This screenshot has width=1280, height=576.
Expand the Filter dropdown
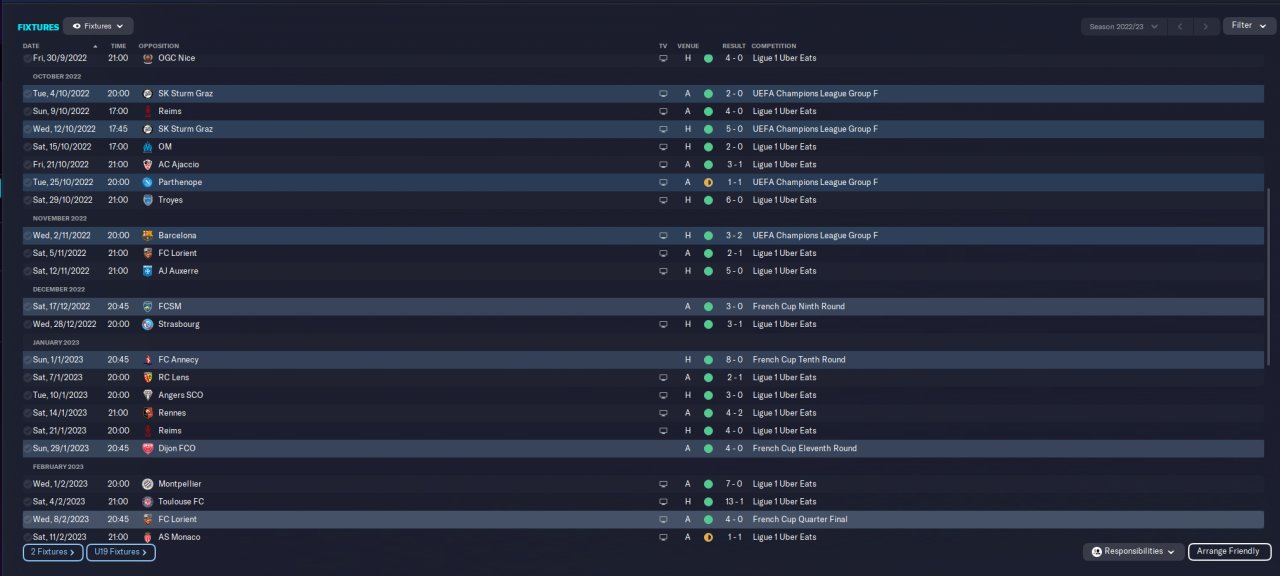click(1248, 26)
